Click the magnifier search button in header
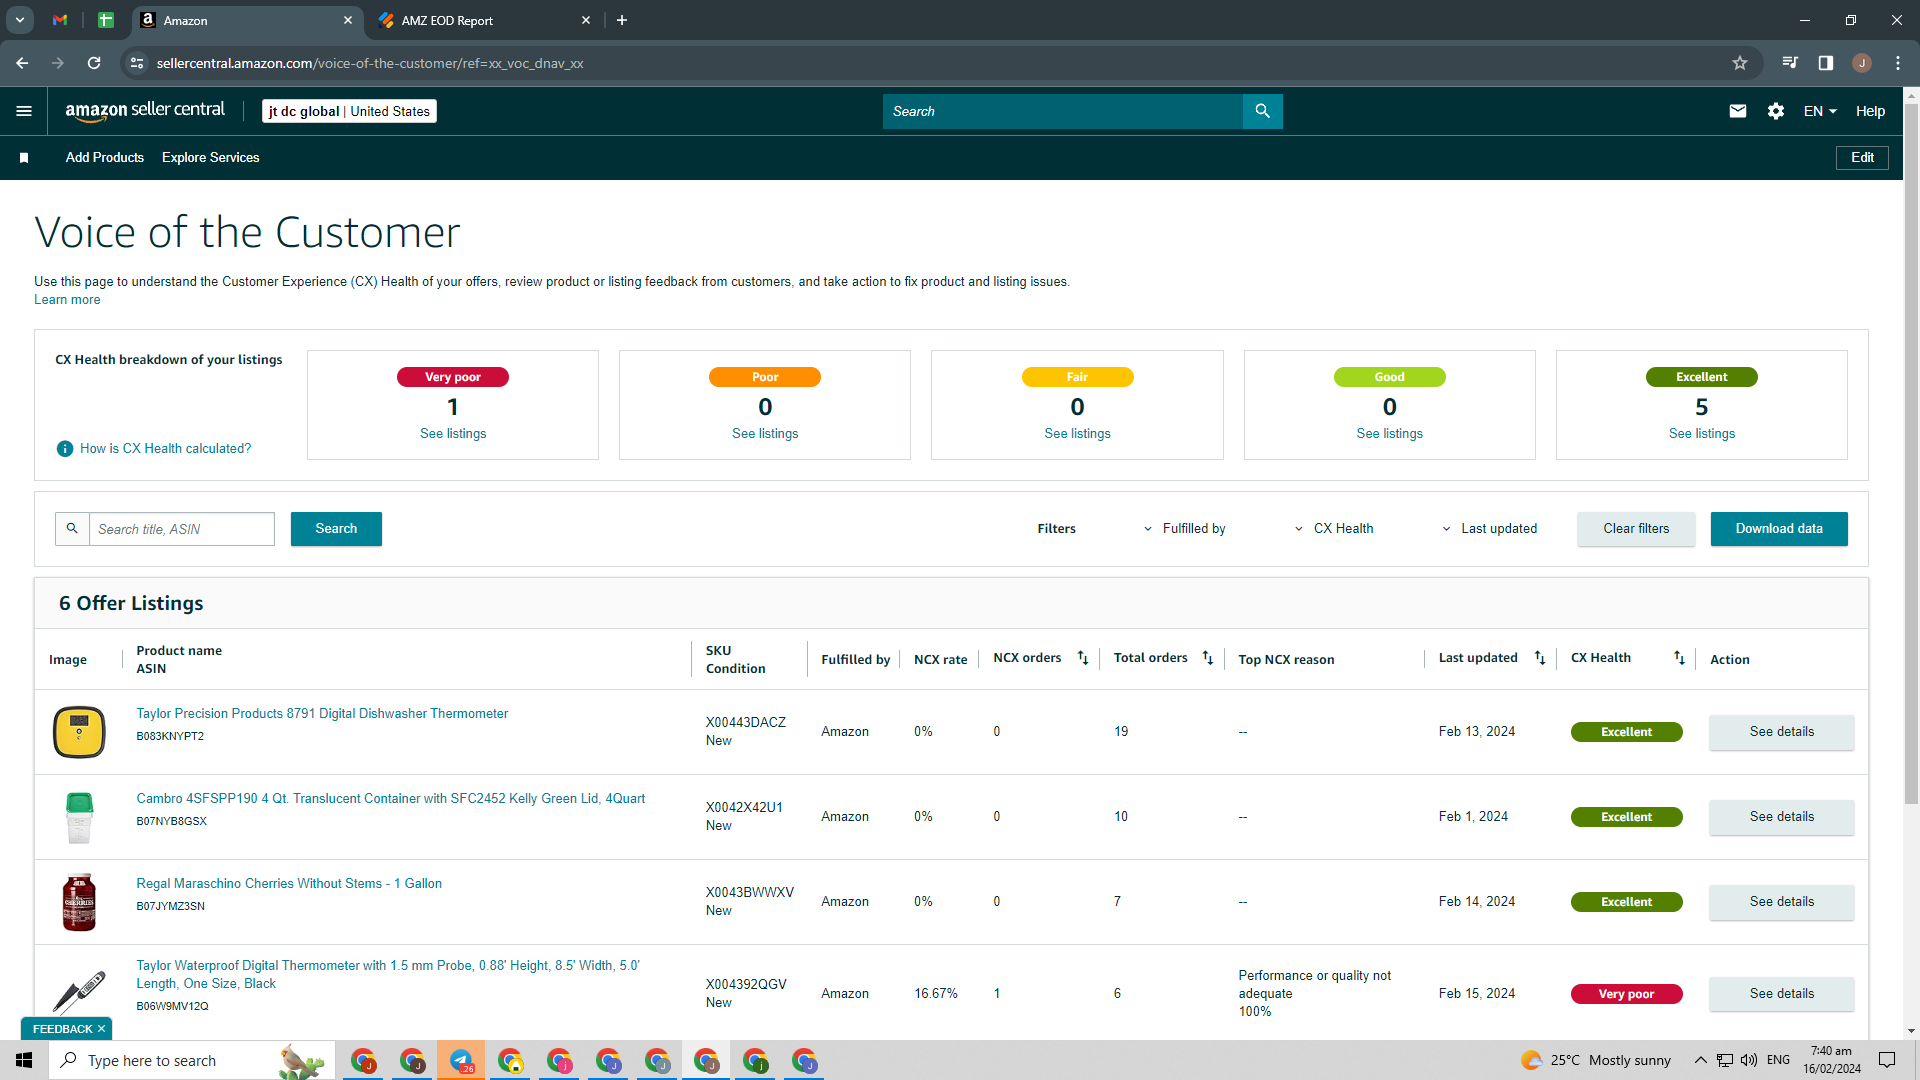Viewport: 1920px width, 1080px height. 1262,111
